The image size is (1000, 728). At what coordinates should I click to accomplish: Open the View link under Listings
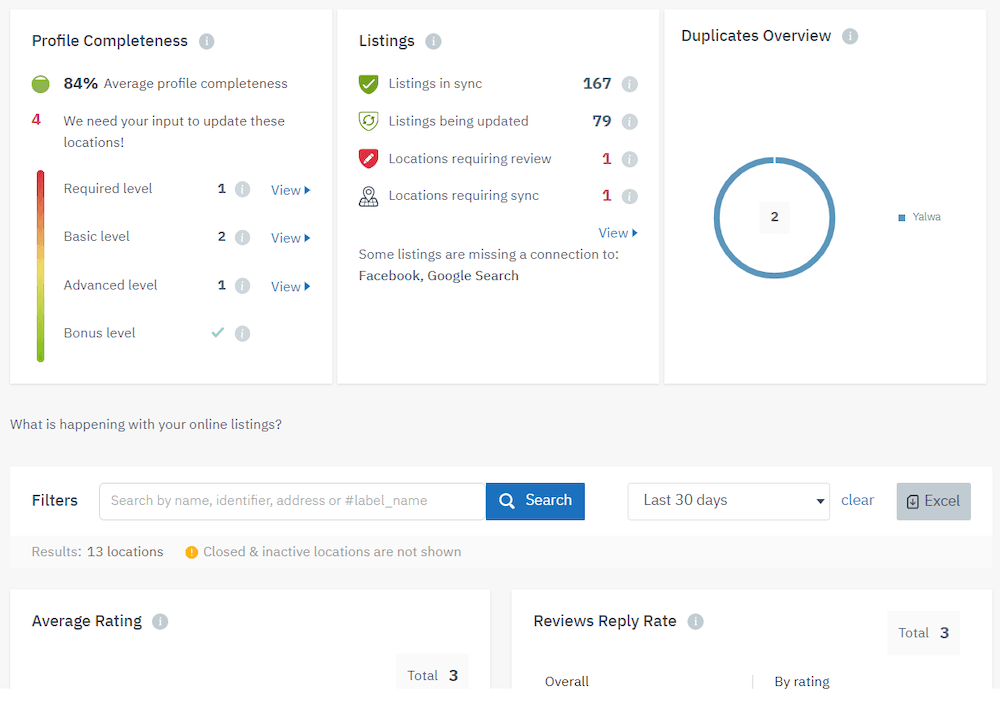point(617,233)
